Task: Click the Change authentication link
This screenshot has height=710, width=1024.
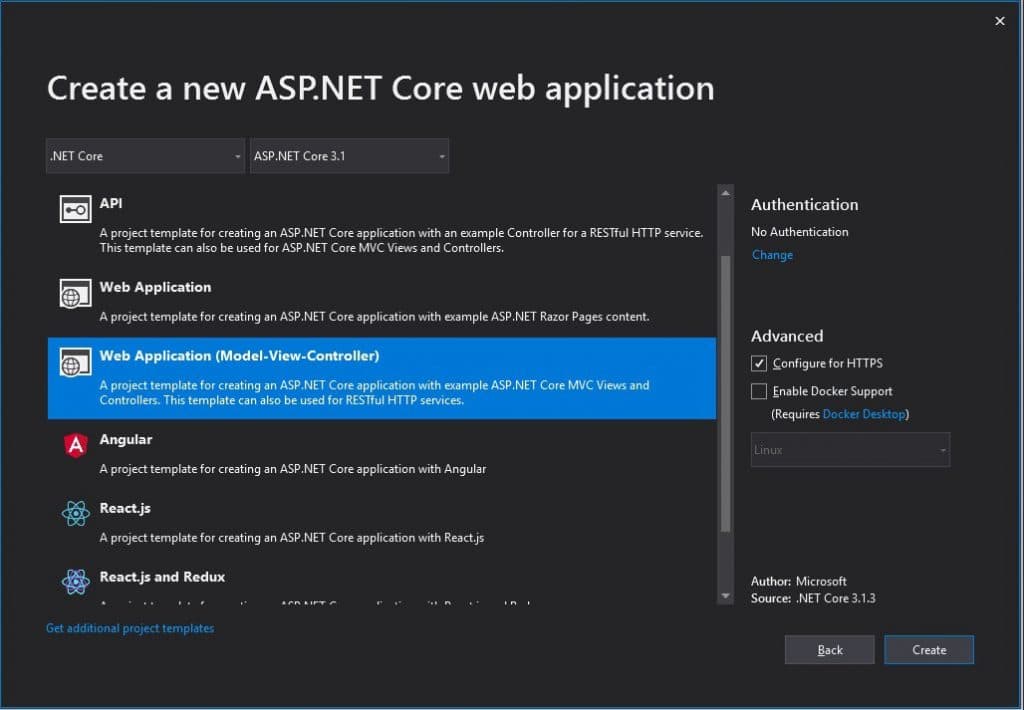Action: click(x=772, y=255)
